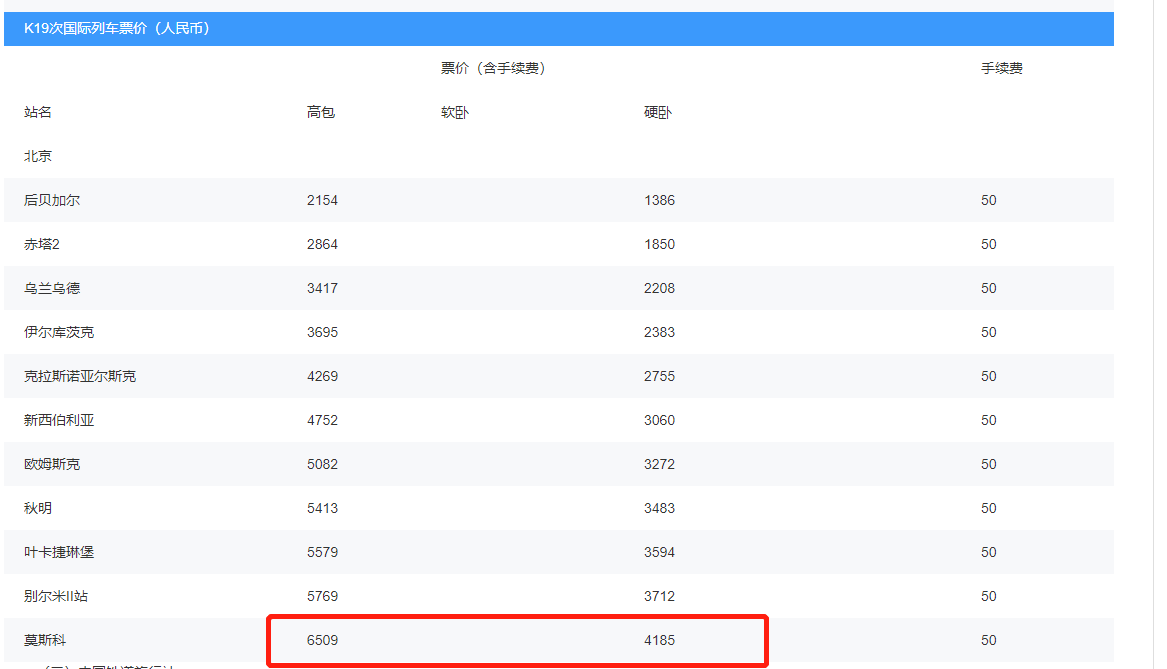The image size is (1167, 669).
Task: Click the highlighted 6509 Moscow deluxe price
Action: 322,640
